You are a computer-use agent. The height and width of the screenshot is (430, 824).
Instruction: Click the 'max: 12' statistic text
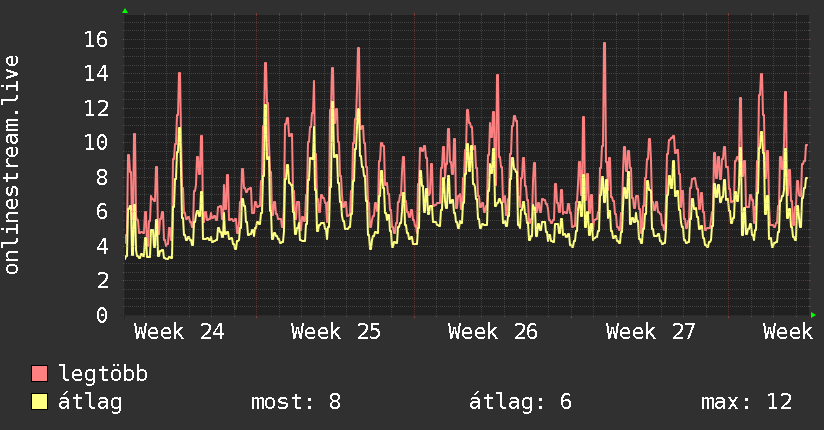point(747,402)
